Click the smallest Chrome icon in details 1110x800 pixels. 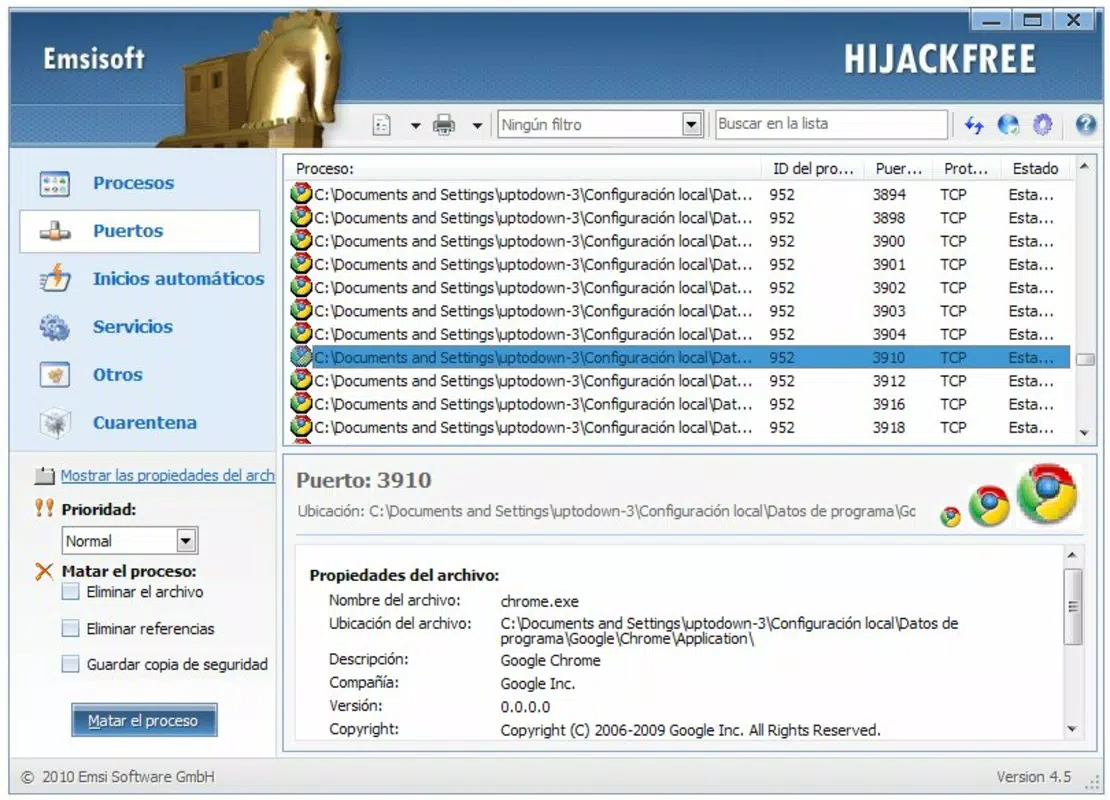950,518
